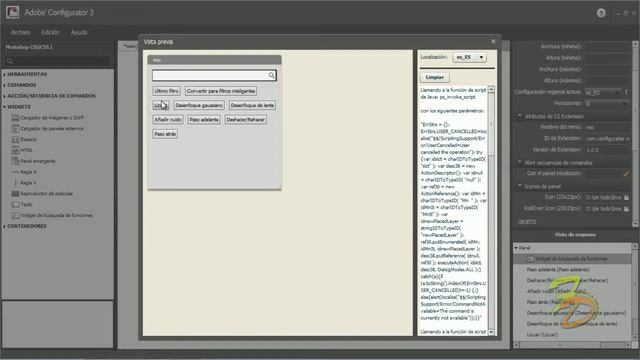Click widget icon in Vista de esquema row
The width and height of the screenshot is (640, 360).
pyautogui.click(x=530, y=259)
